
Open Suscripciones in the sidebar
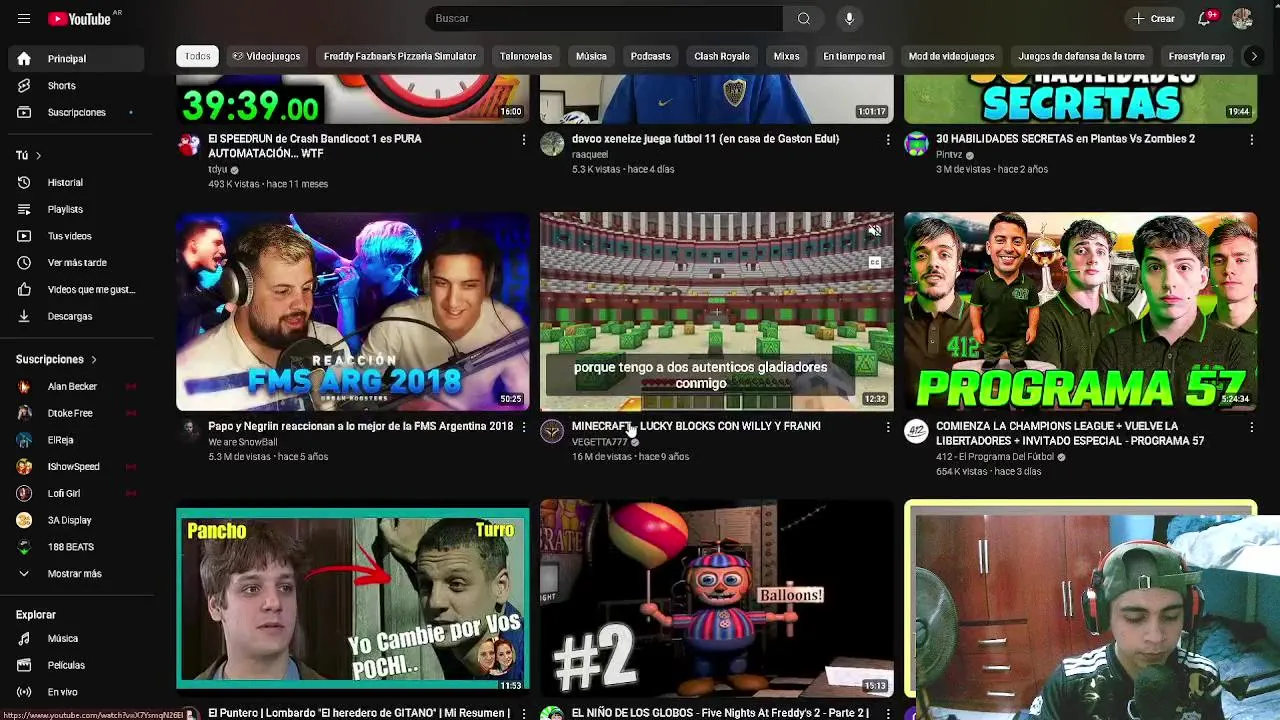[x=76, y=112]
